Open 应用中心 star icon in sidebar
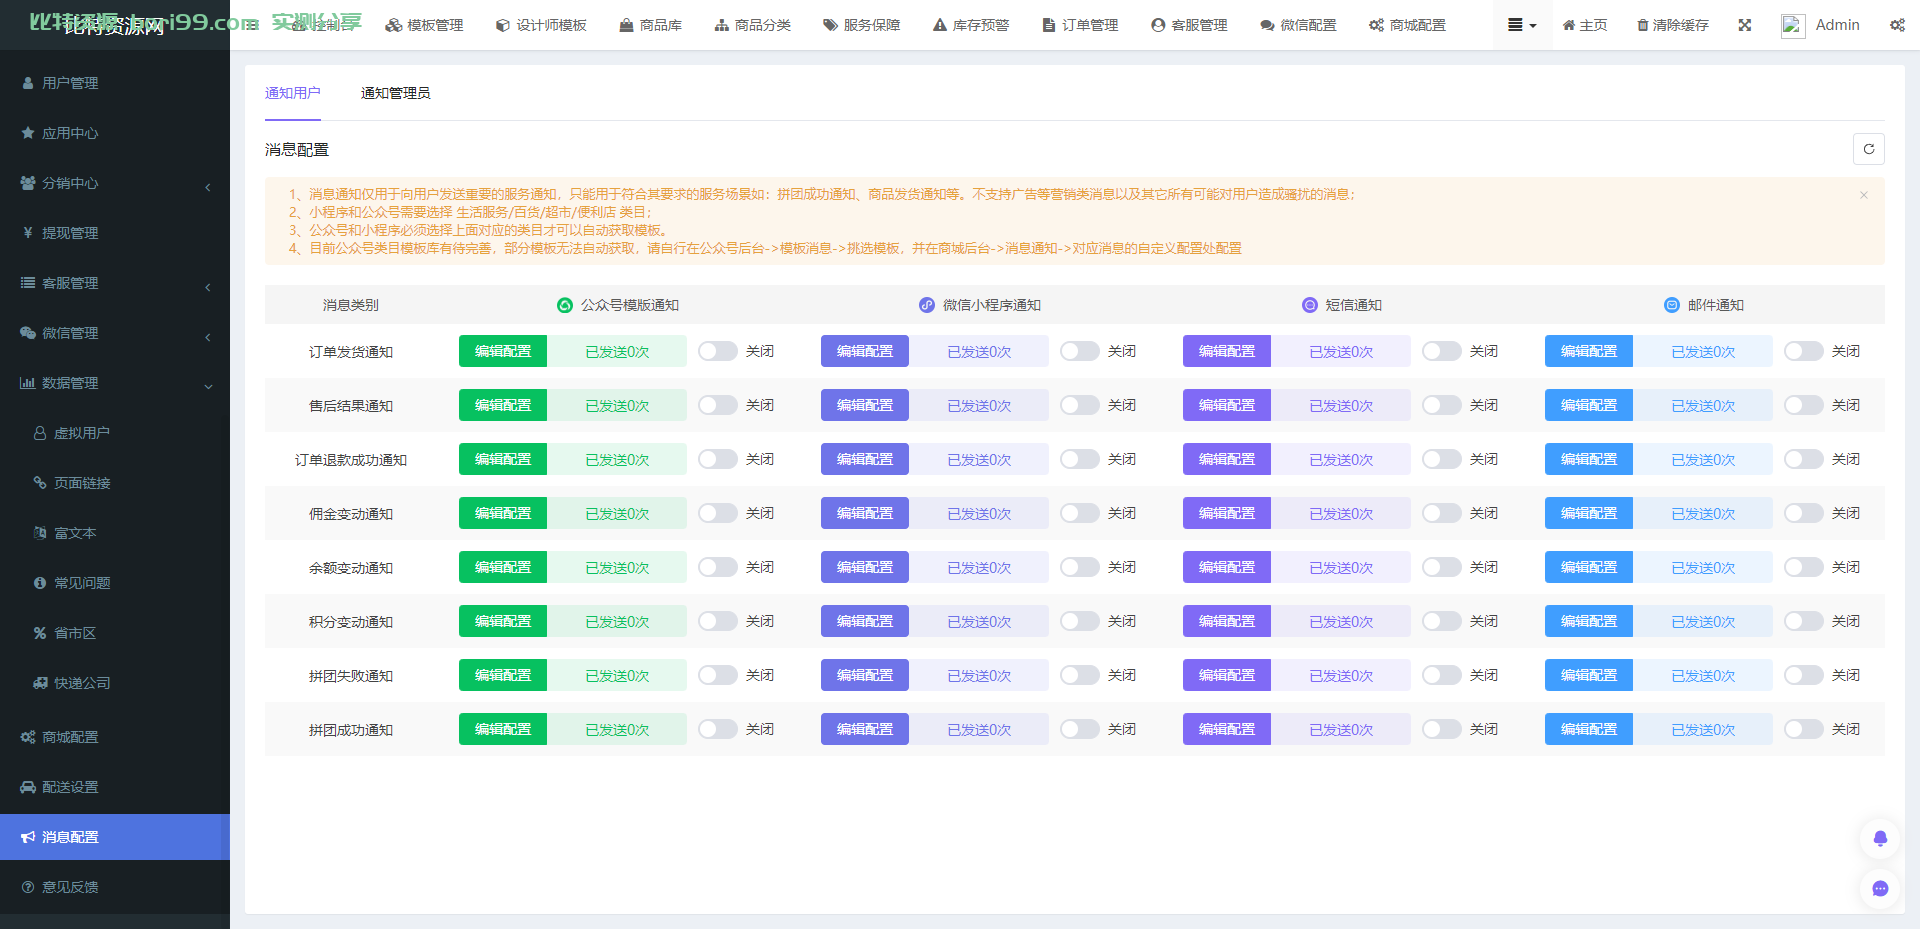This screenshot has width=1920, height=929. tap(28, 133)
